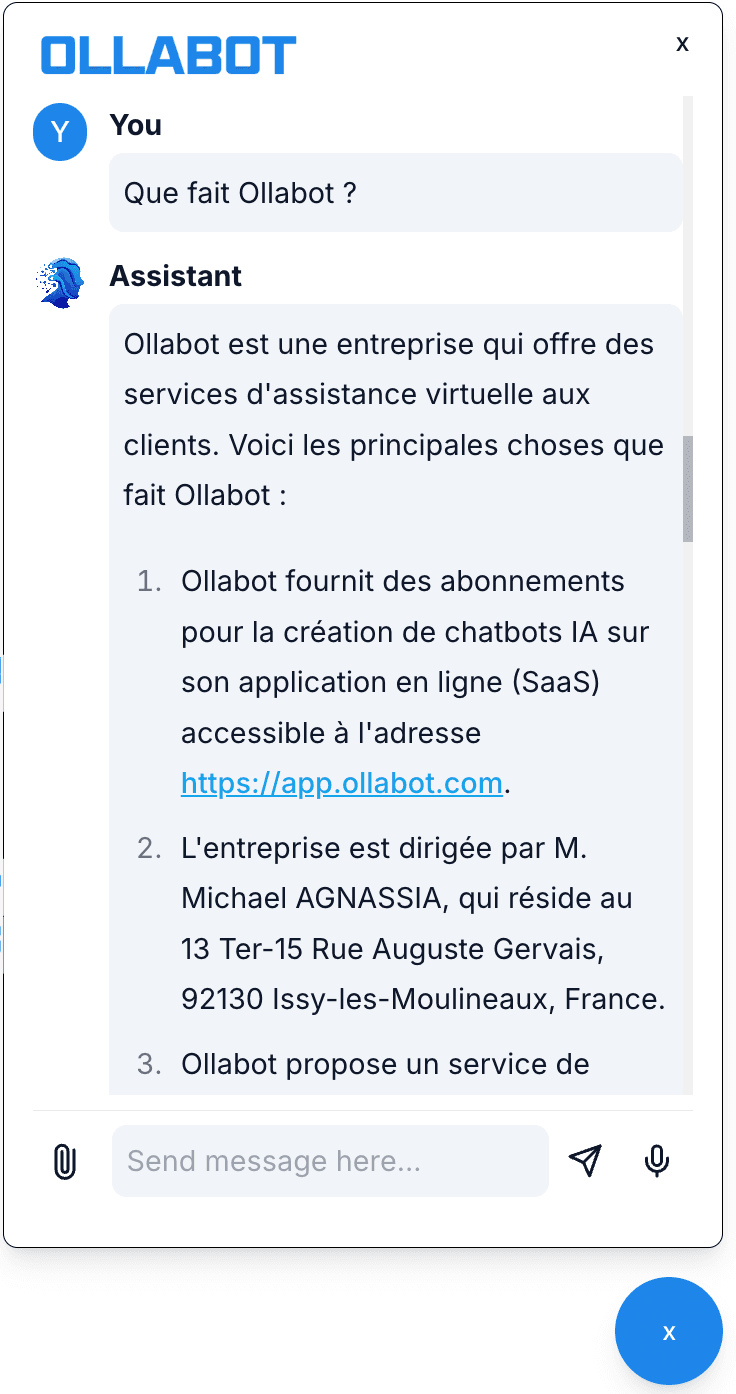Click the send message paper plane icon
The height and width of the screenshot is (1394, 736).
(585, 1161)
